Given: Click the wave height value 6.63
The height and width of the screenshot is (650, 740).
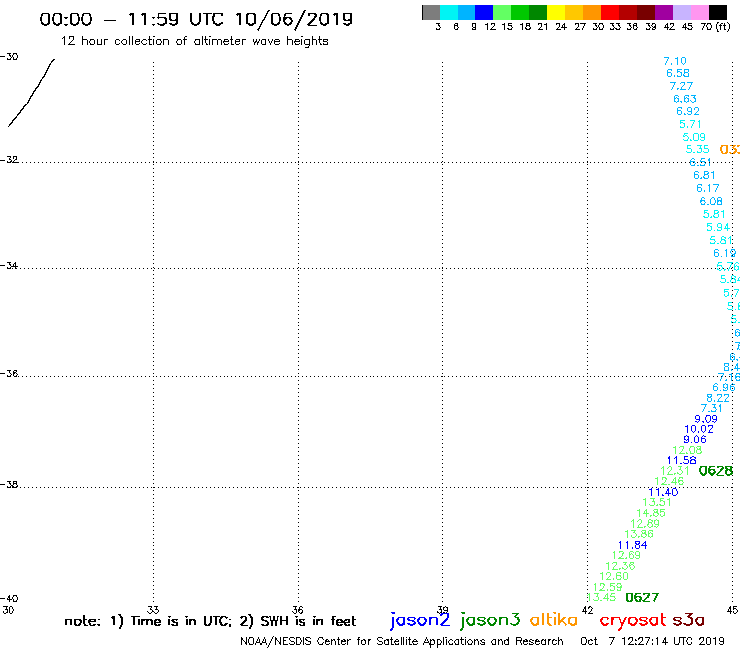Looking at the screenshot, I should point(685,99).
